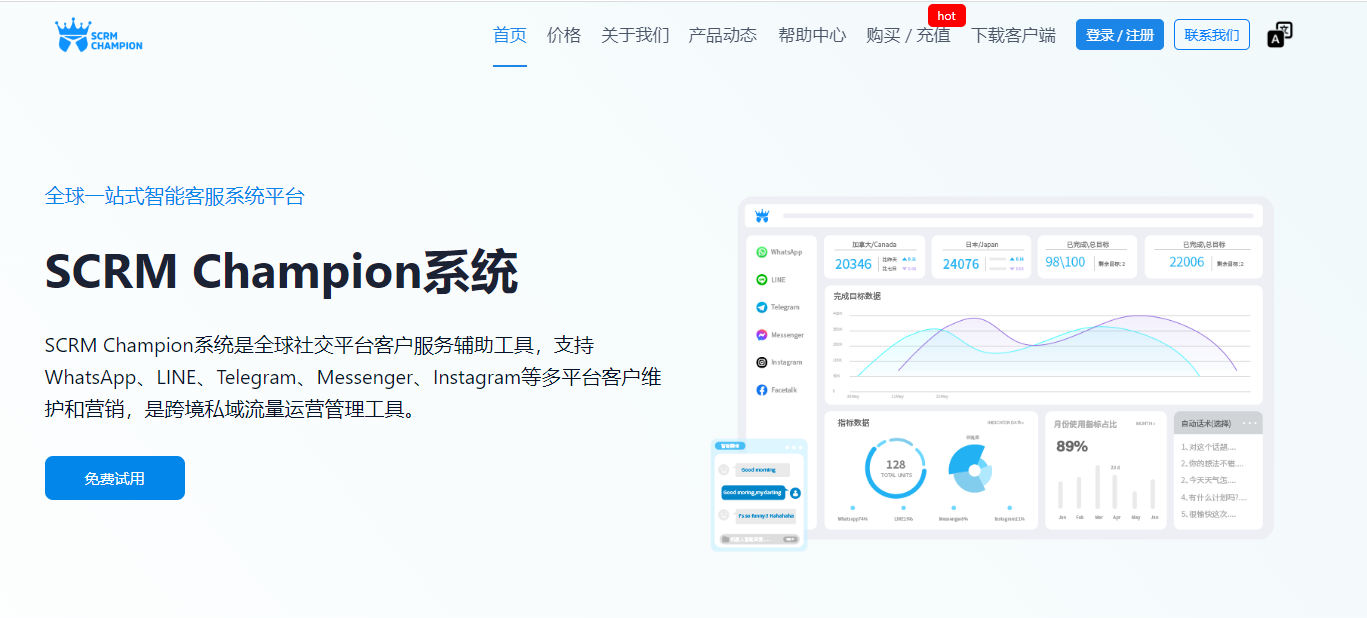Click the 128 Total Units donut chart
1367x618 pixels.
coord(895,468)
